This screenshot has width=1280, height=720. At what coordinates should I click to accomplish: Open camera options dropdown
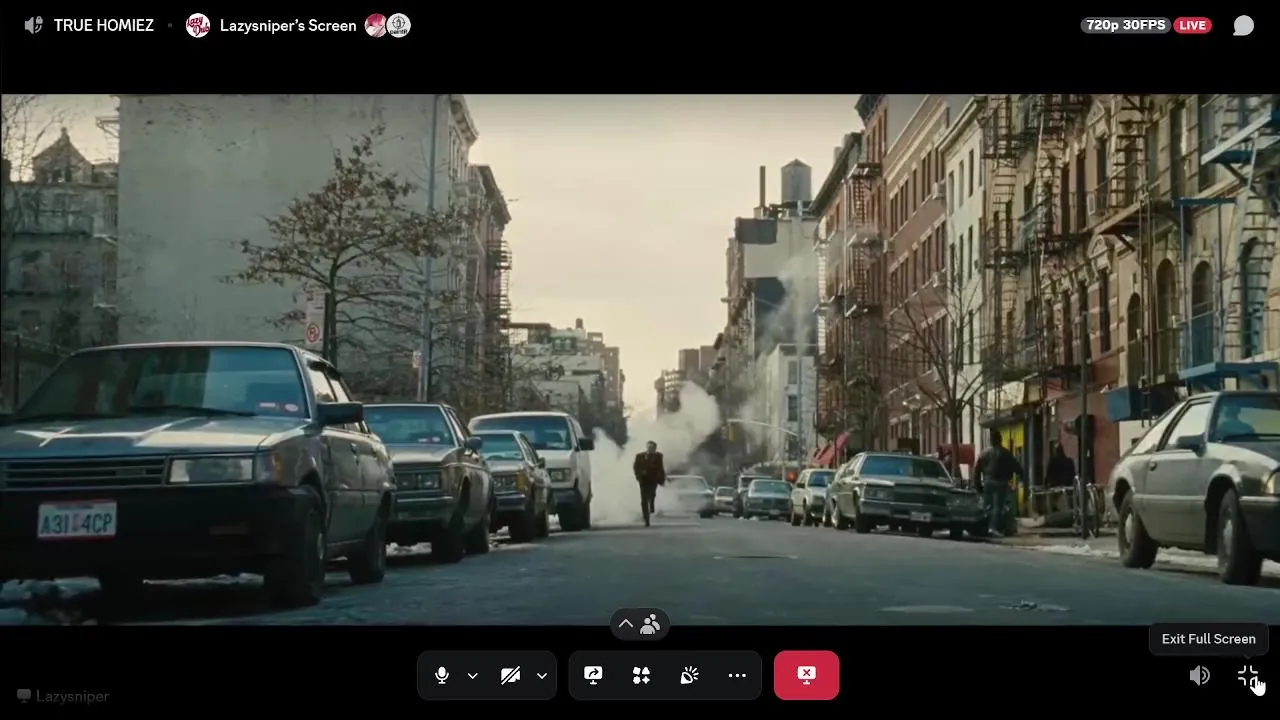pyautogui.click(x=541, y=676)
